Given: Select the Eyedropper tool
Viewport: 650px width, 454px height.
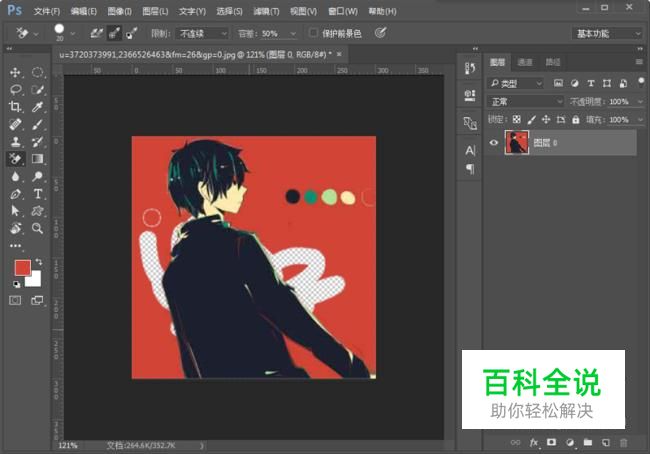Looking at the screenshot, I should click(38, 107).
